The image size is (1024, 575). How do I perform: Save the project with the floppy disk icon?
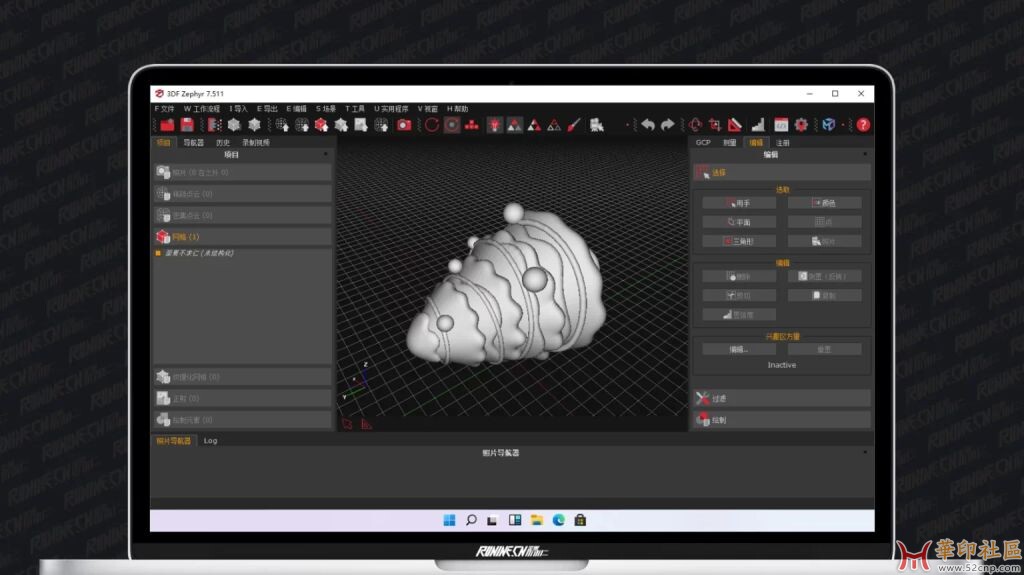click(x=187, y=125)
